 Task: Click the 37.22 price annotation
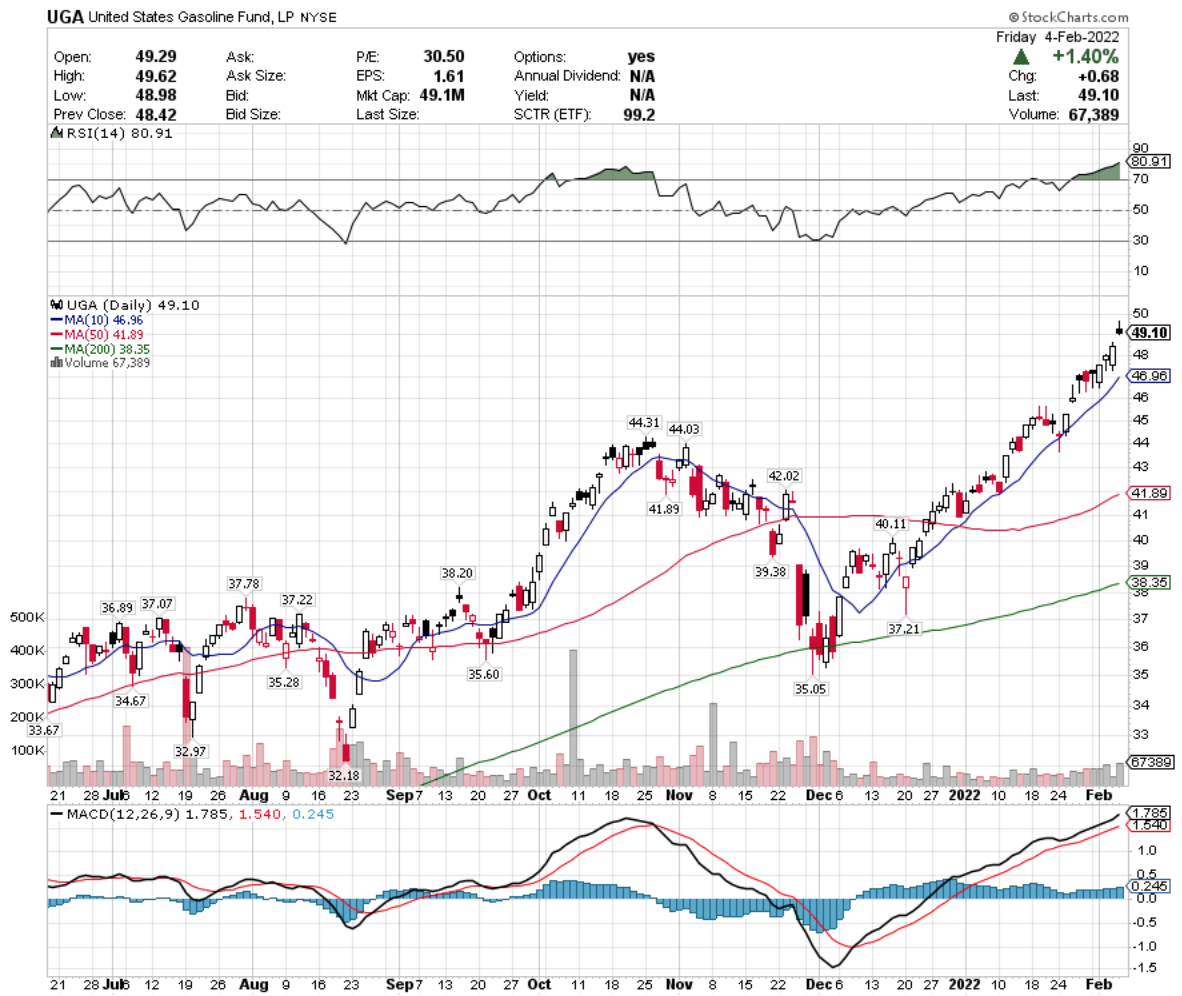coord(296,599)
